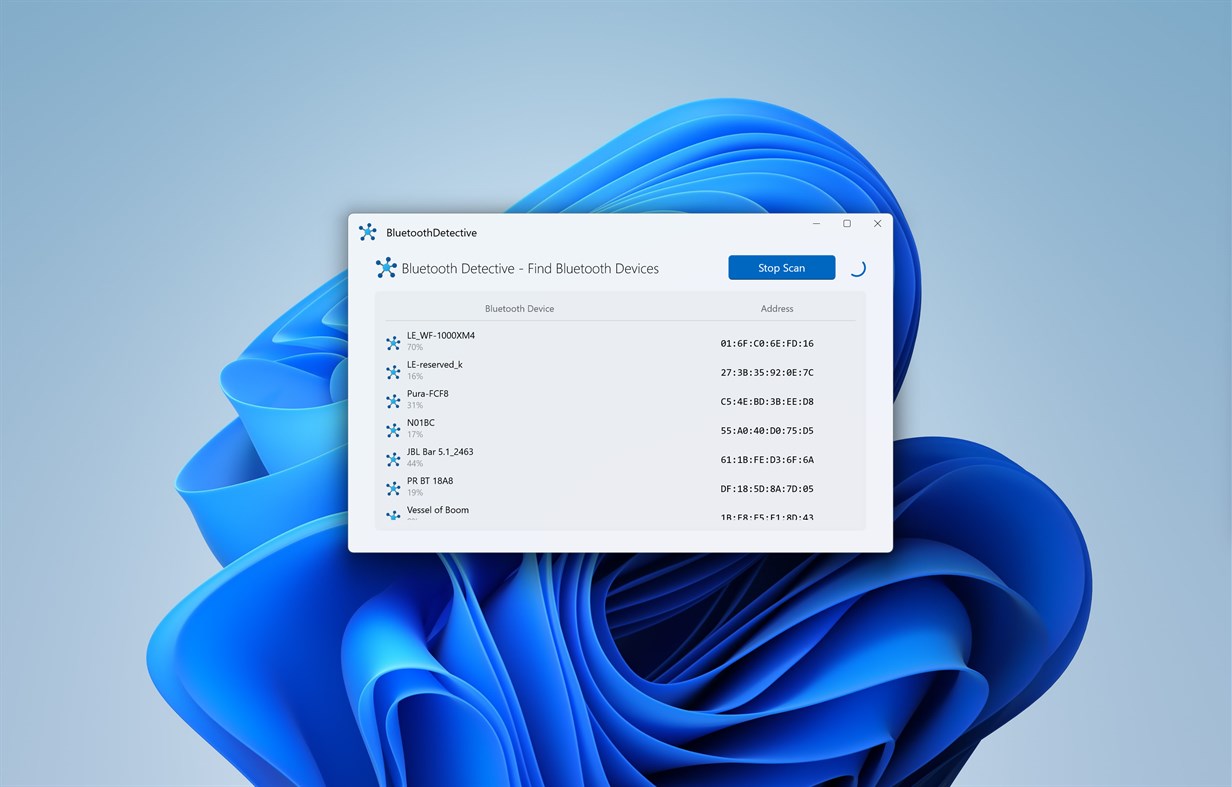Screen dimensions: 1232x787
Task: Click the Bluetooth icon next to PR BT 18A8
Action: click(392, 487)
